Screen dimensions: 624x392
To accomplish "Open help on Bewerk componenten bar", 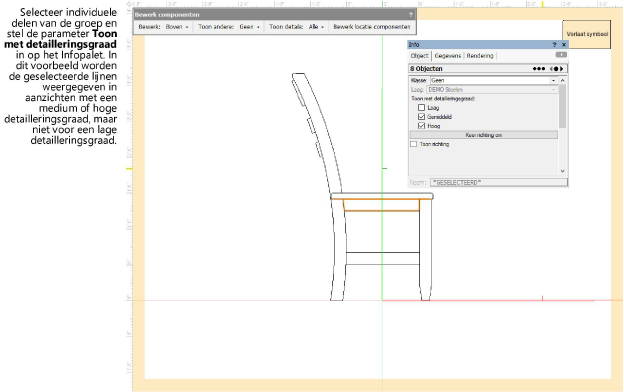I will coord(411,15).
